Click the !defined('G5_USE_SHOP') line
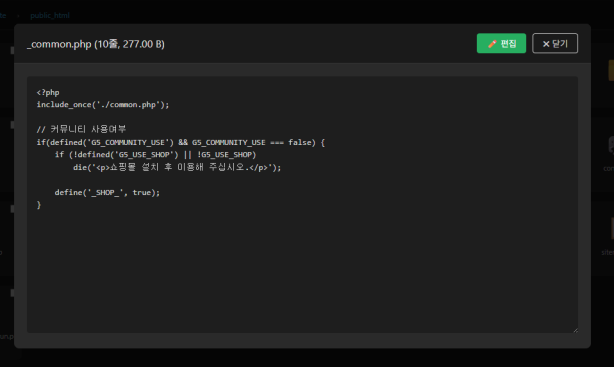Image resolution: width=614 pixels, height=367 pixels. (155, 155)
